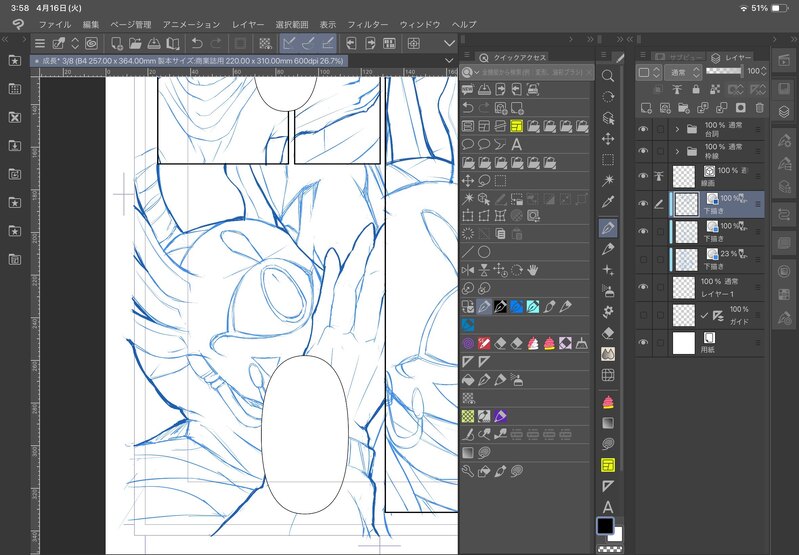Select the Zoom magnifier tool
The height and width of the screenshot is (555, 799).
[608, 75]
